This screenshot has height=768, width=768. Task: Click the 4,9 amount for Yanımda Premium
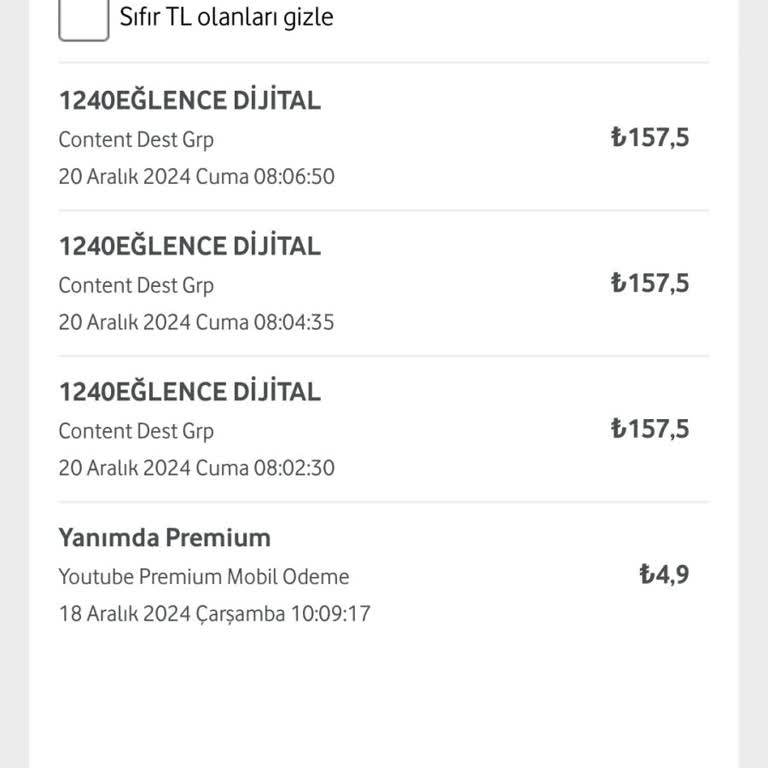tap(672, 575)
